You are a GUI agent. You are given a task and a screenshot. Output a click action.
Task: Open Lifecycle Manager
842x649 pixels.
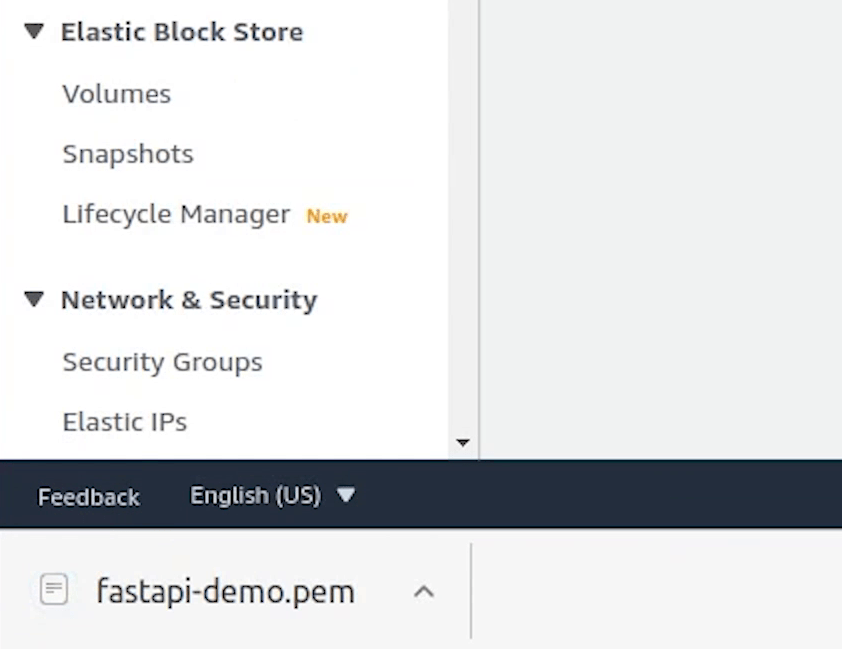[x=176, y=214]
